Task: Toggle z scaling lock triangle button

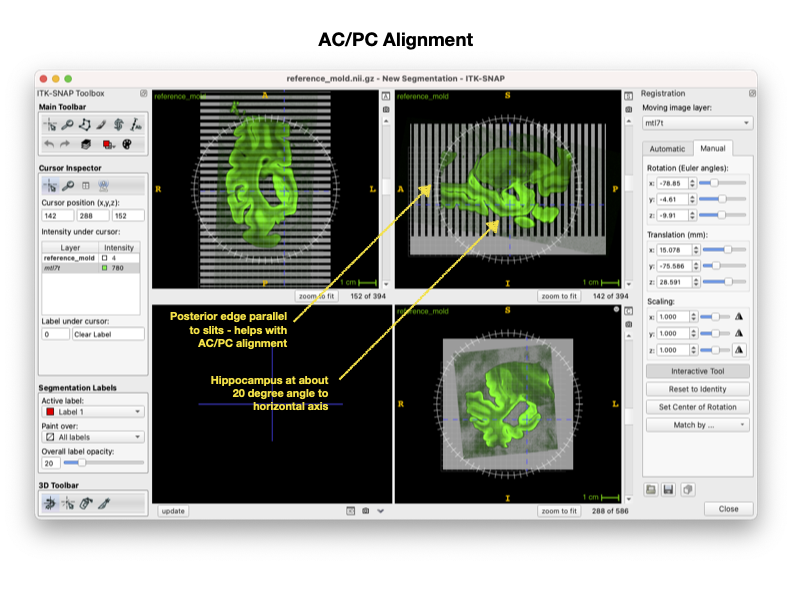Action: point(739,350)
